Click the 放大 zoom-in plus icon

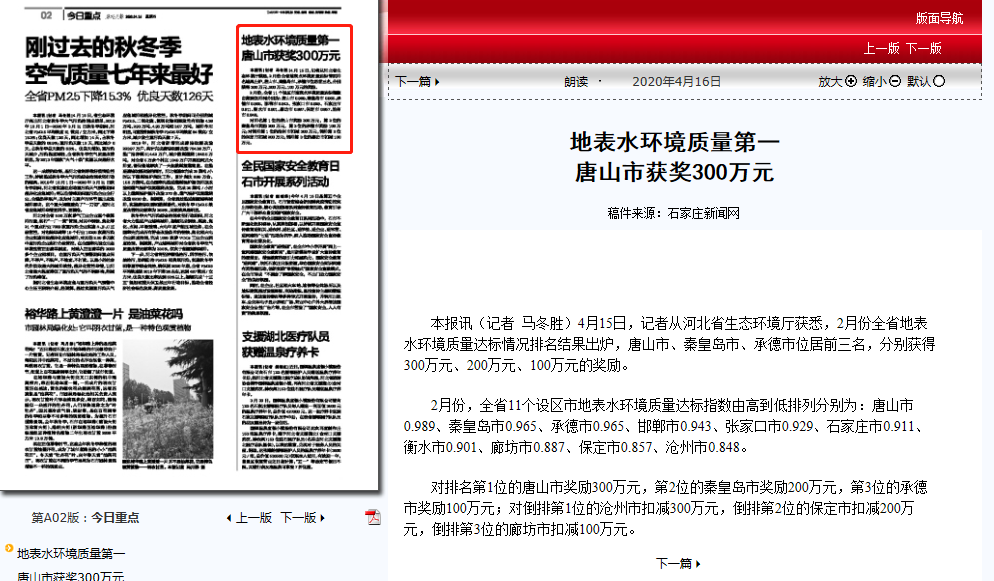point(851,82)
